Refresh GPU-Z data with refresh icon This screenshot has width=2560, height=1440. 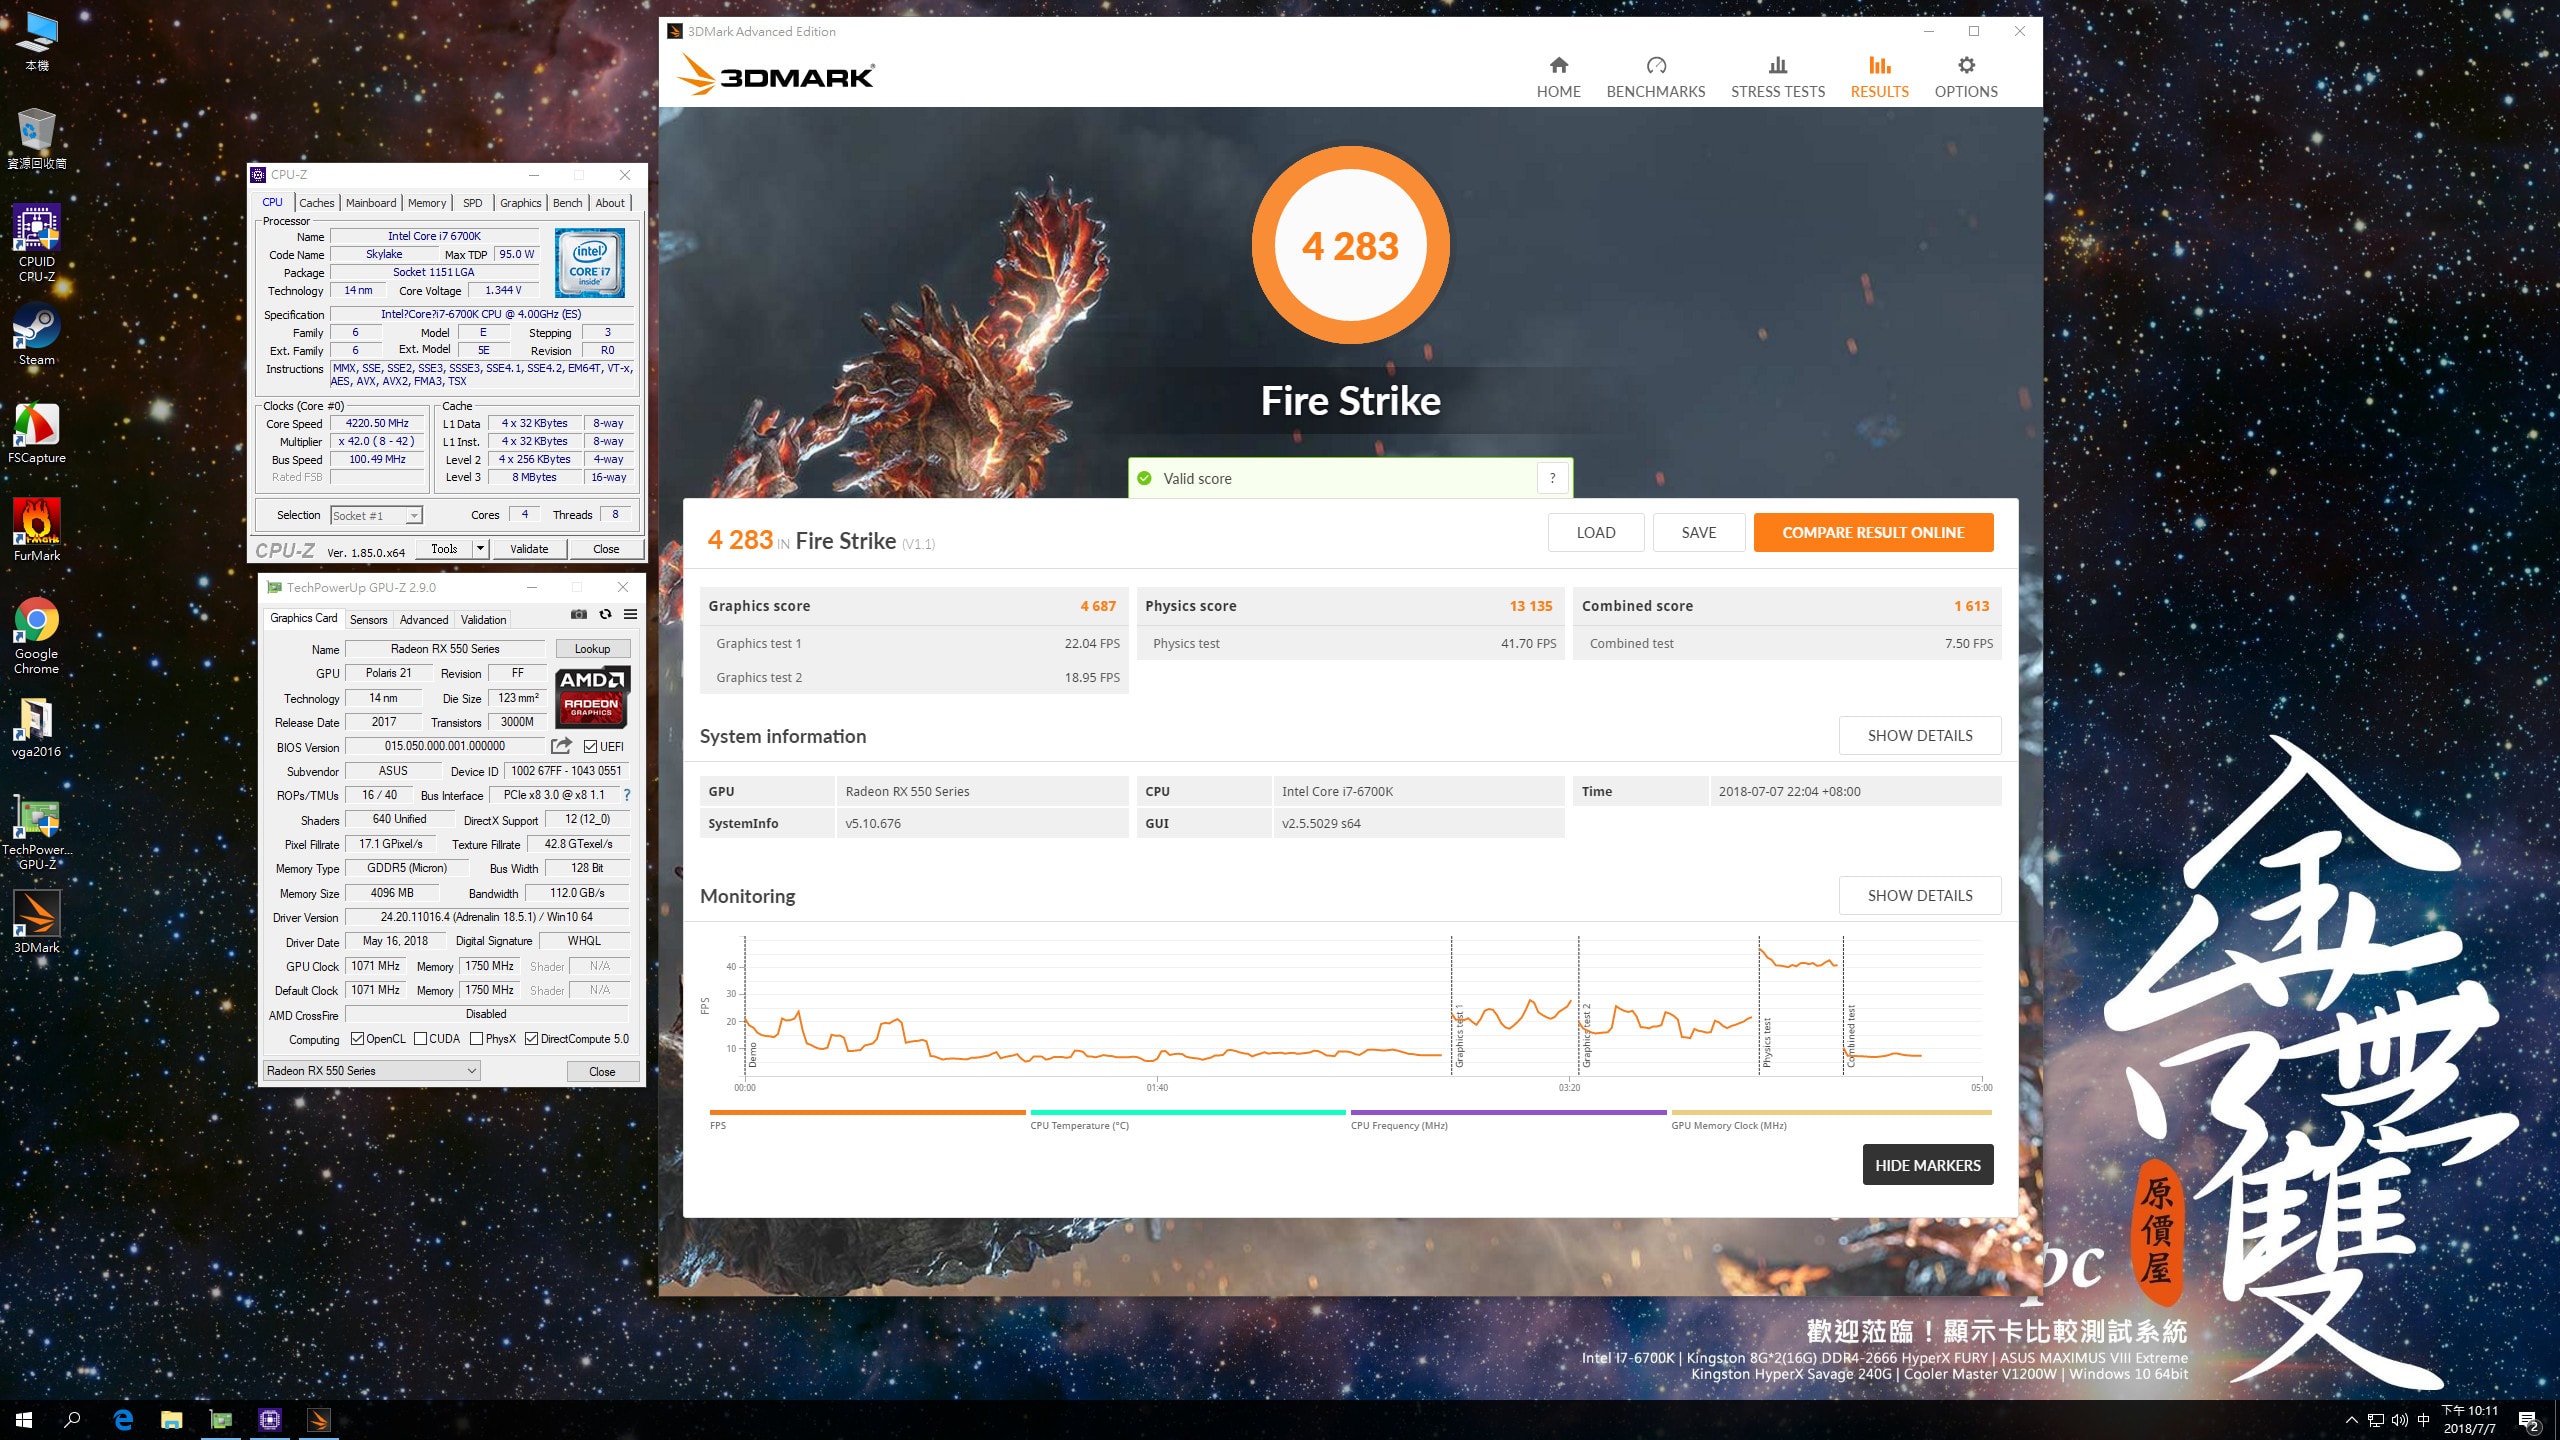pos(605,614)
